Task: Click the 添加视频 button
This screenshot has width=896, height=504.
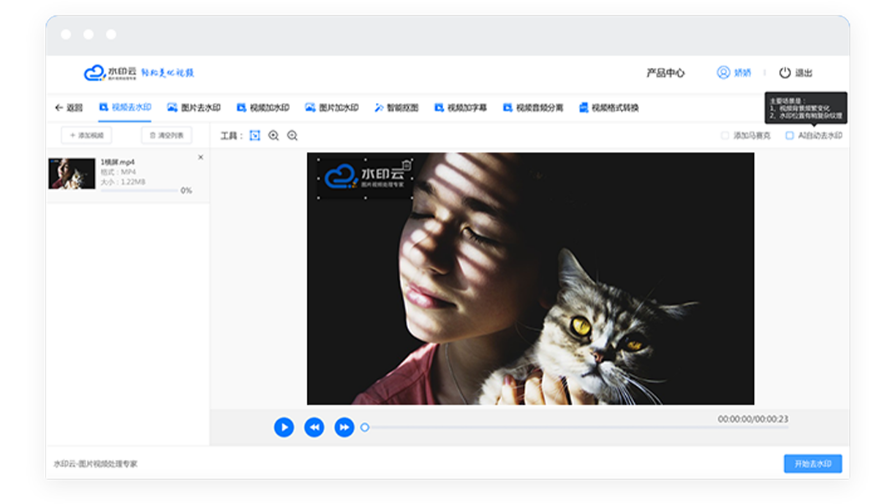Action: click(x=87, y=135)
